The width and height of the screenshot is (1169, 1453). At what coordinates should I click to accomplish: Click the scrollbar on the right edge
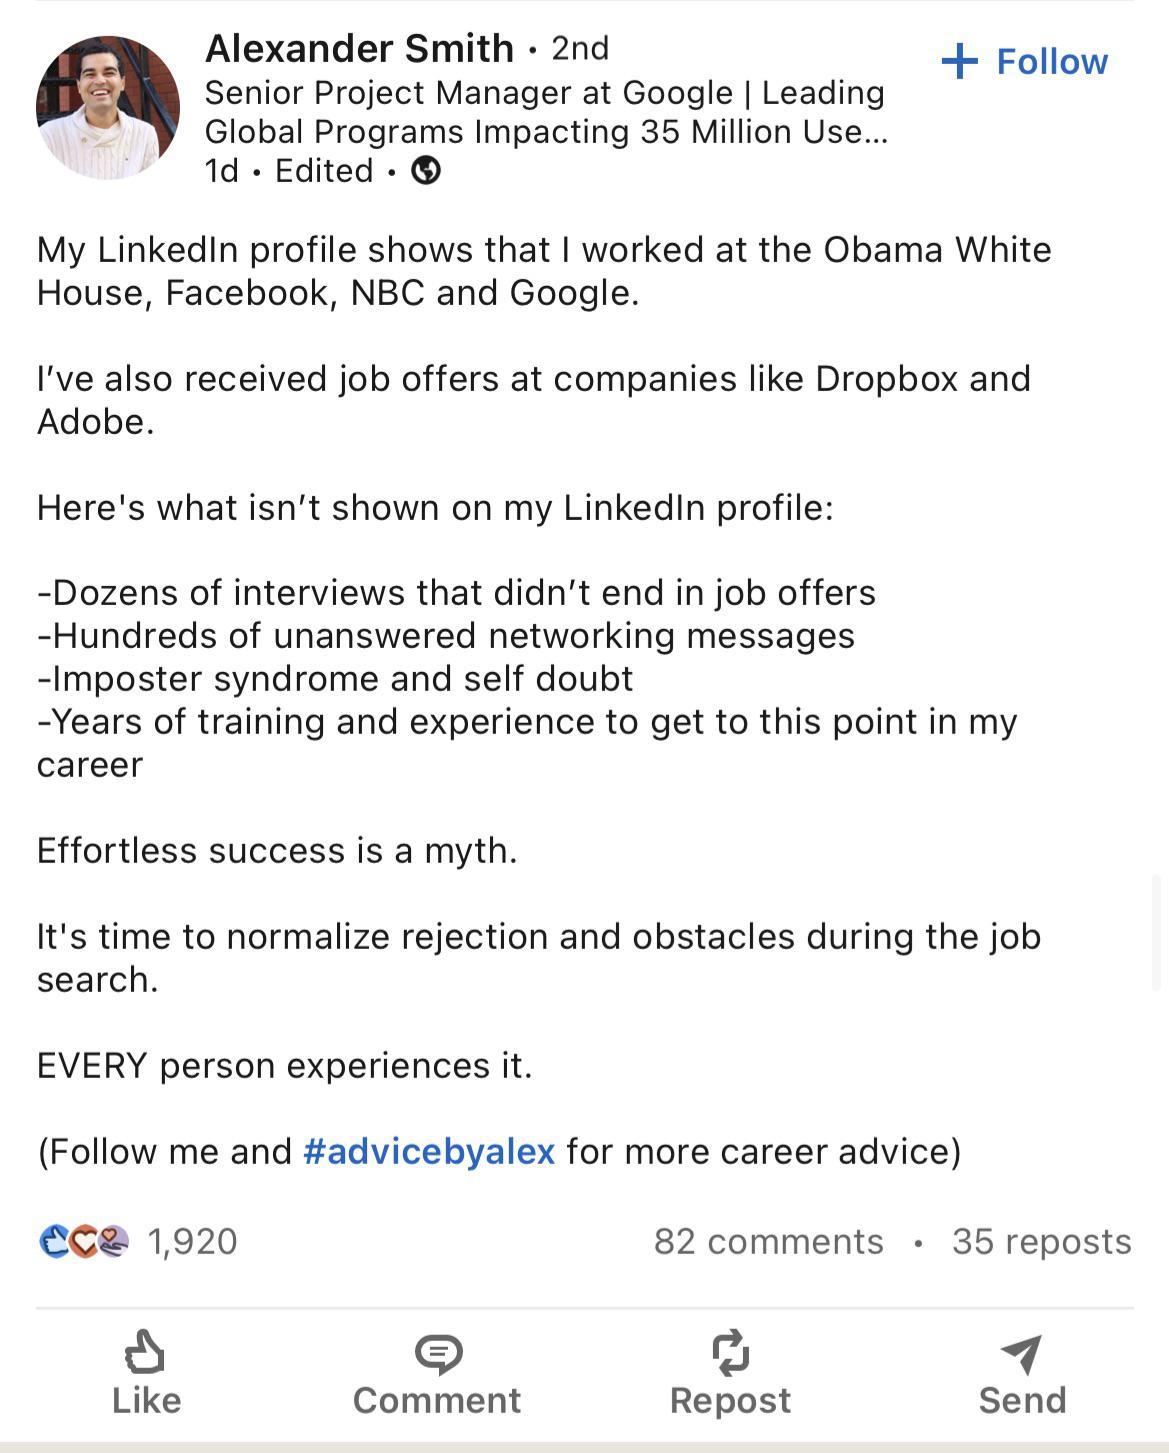tap(1156, 930)
